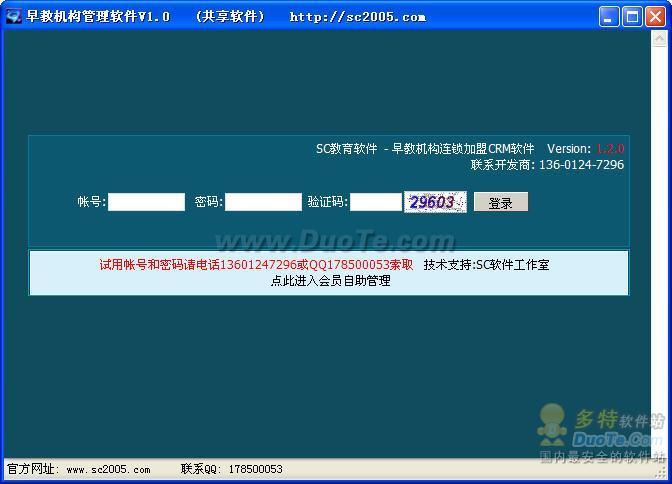
Task: Maximize the 早教机构管理软件 window
Action: [632, 17]
